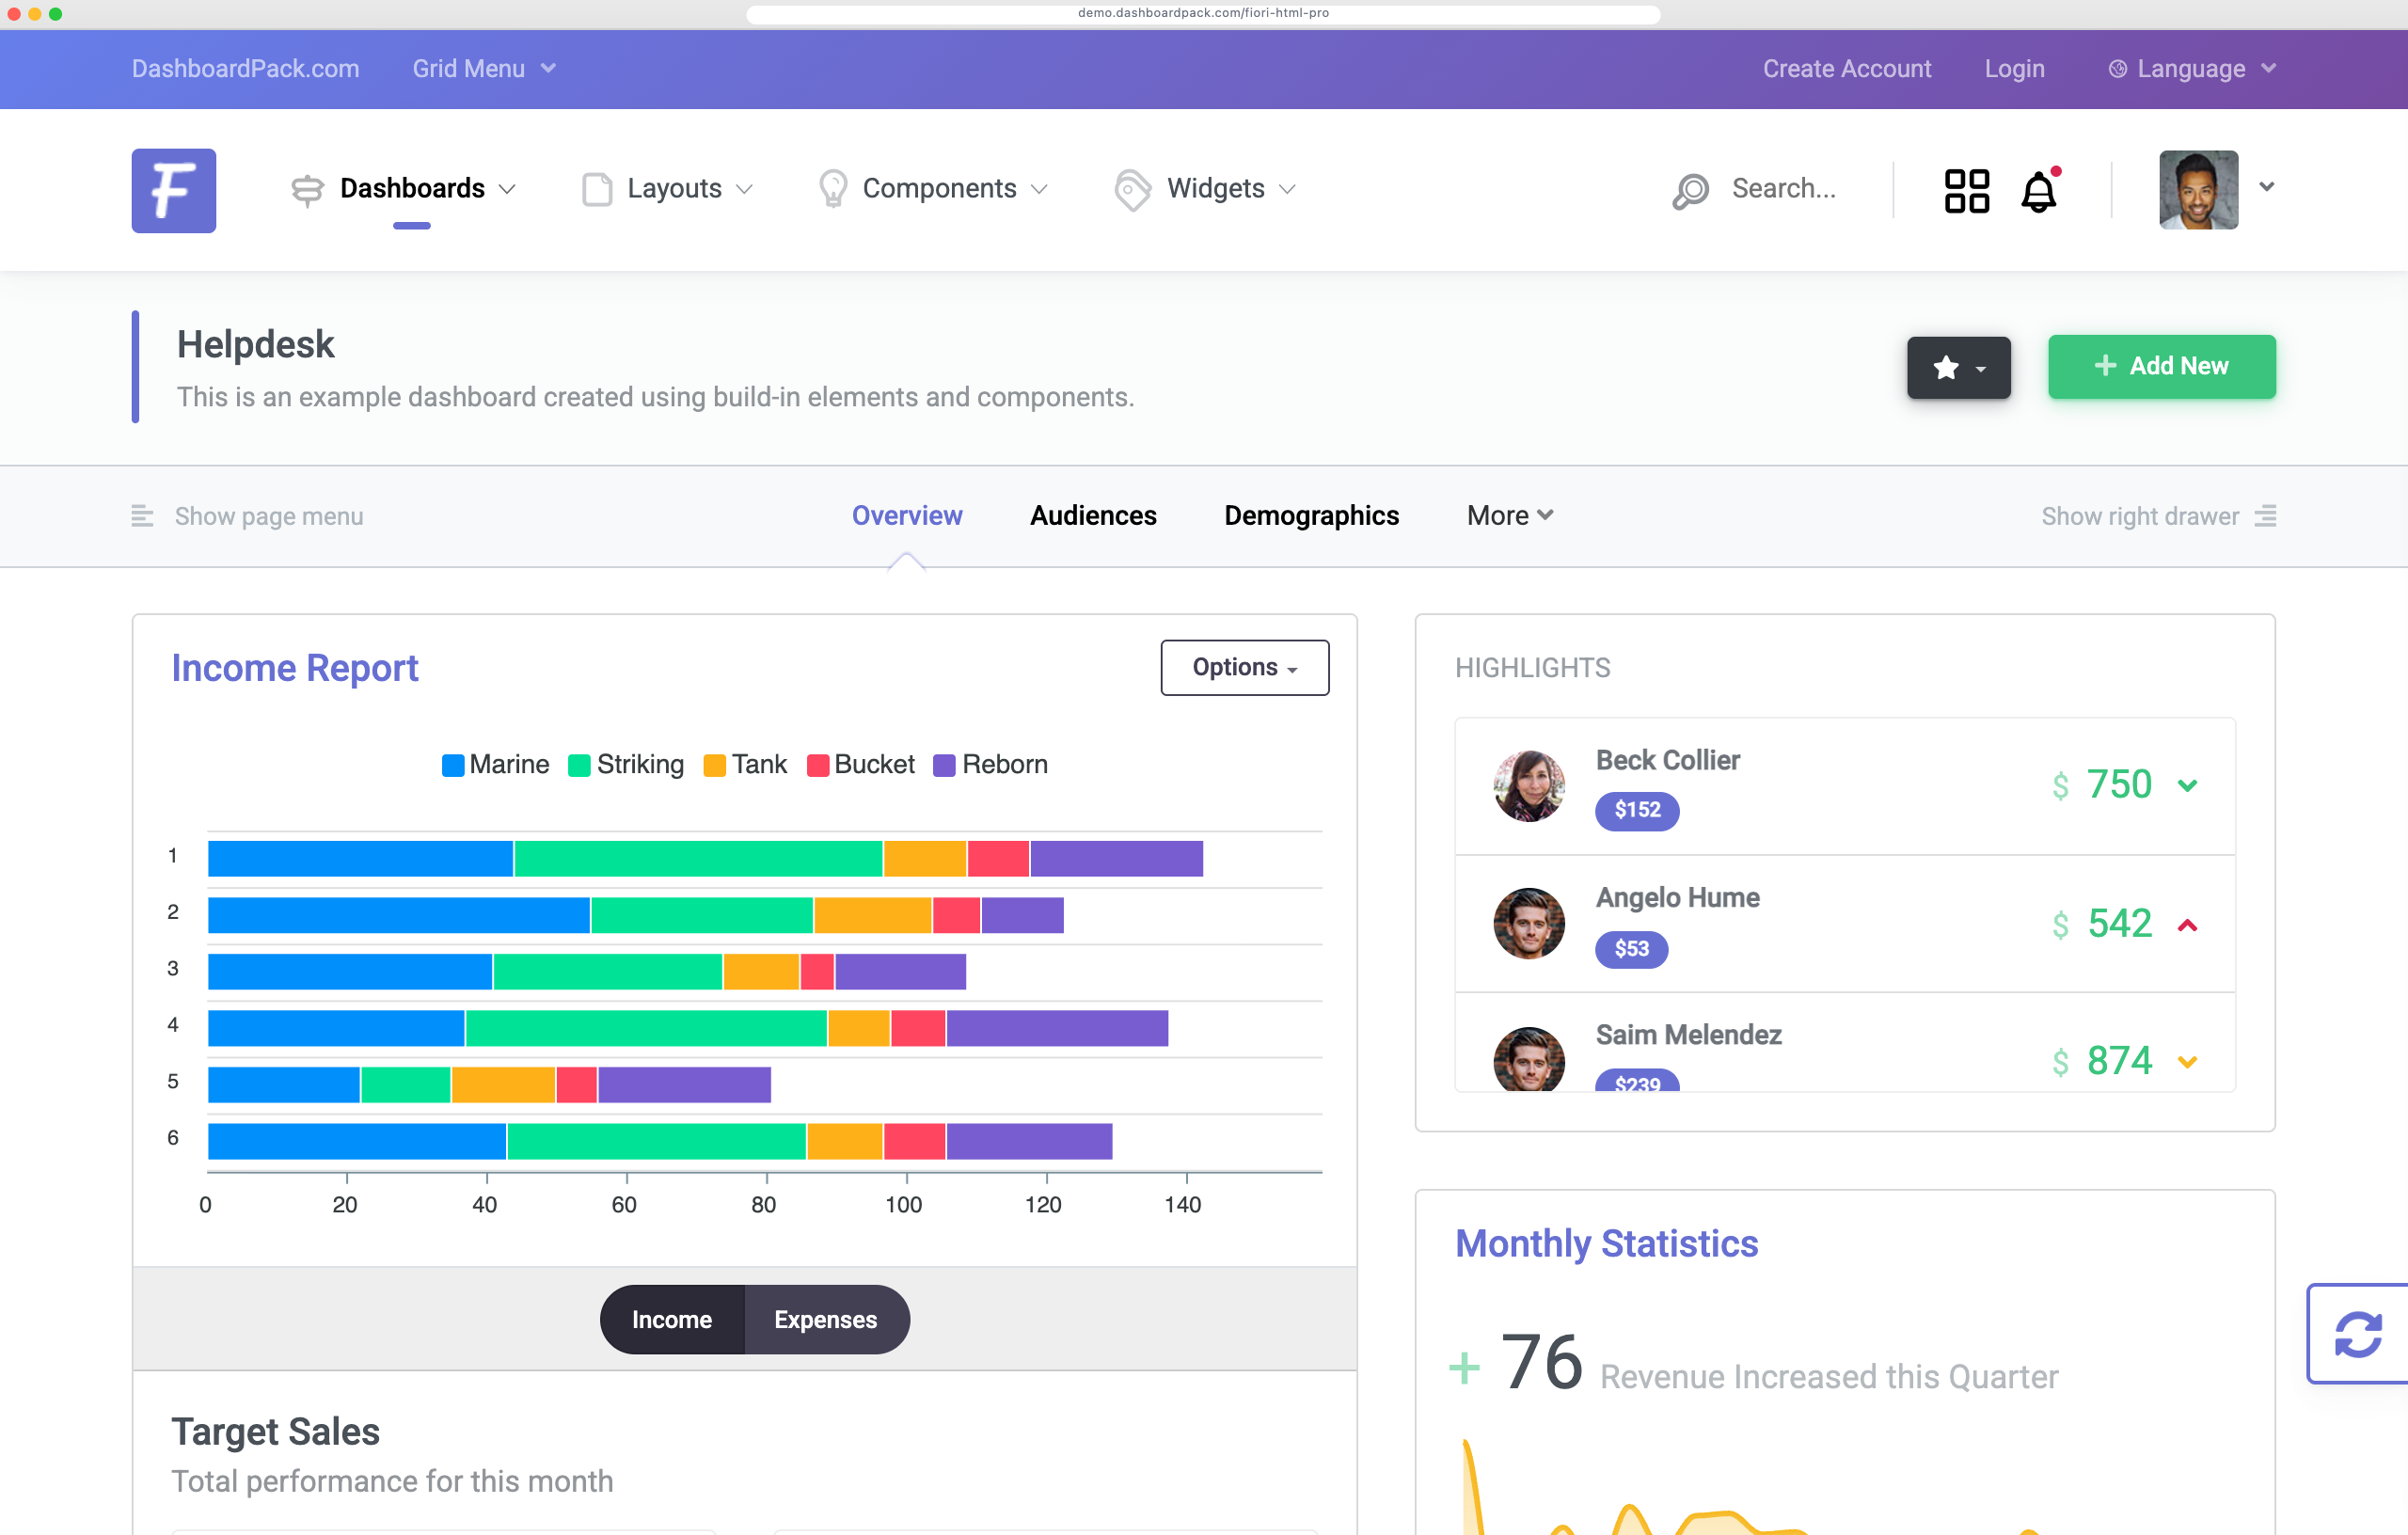Click the Beck Collier name
Screen dimensions: 2408x1535
(1667, 761)
